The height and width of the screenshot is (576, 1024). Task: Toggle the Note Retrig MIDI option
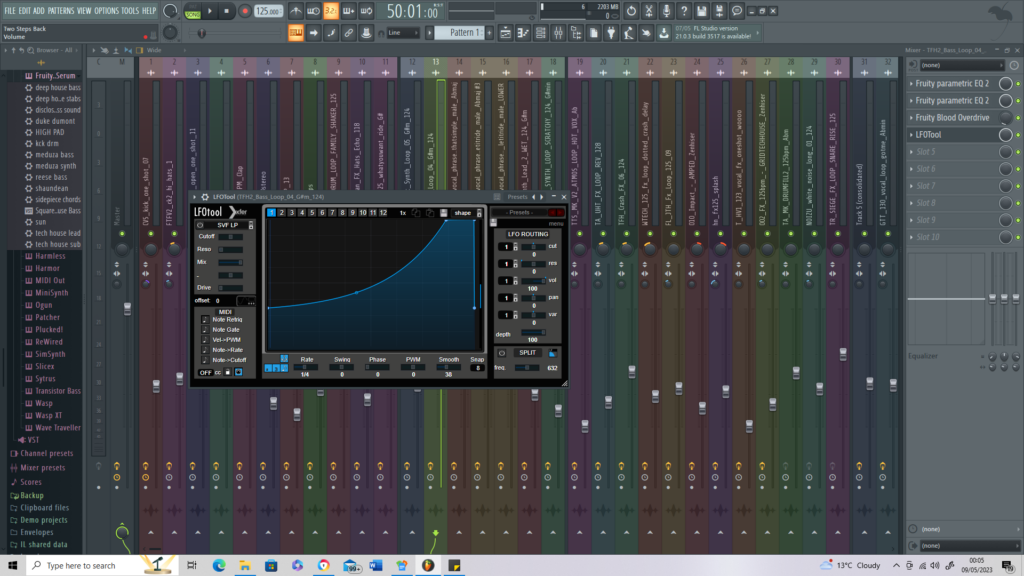point(205,320)
